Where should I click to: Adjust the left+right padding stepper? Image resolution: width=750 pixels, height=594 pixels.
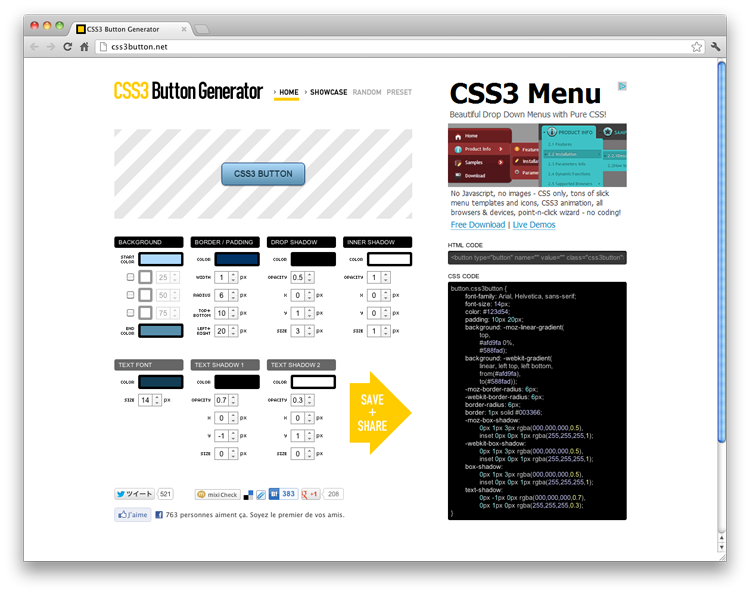233,331
